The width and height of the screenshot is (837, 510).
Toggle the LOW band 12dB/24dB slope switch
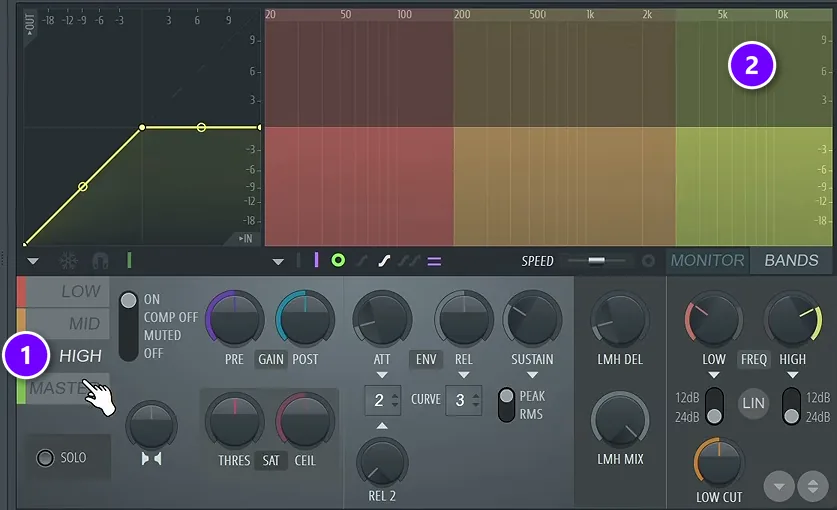[x=714, y=406]
